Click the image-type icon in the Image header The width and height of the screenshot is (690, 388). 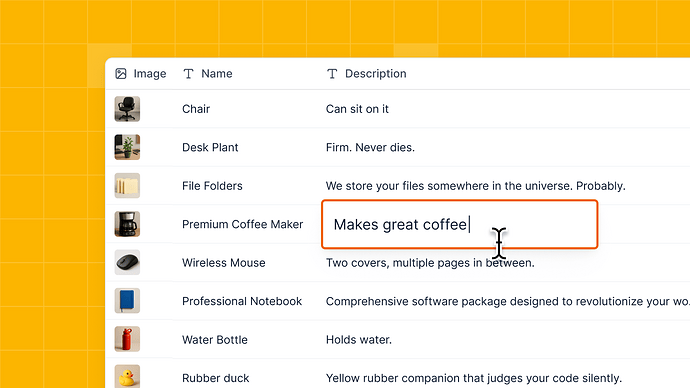(121, 73)
